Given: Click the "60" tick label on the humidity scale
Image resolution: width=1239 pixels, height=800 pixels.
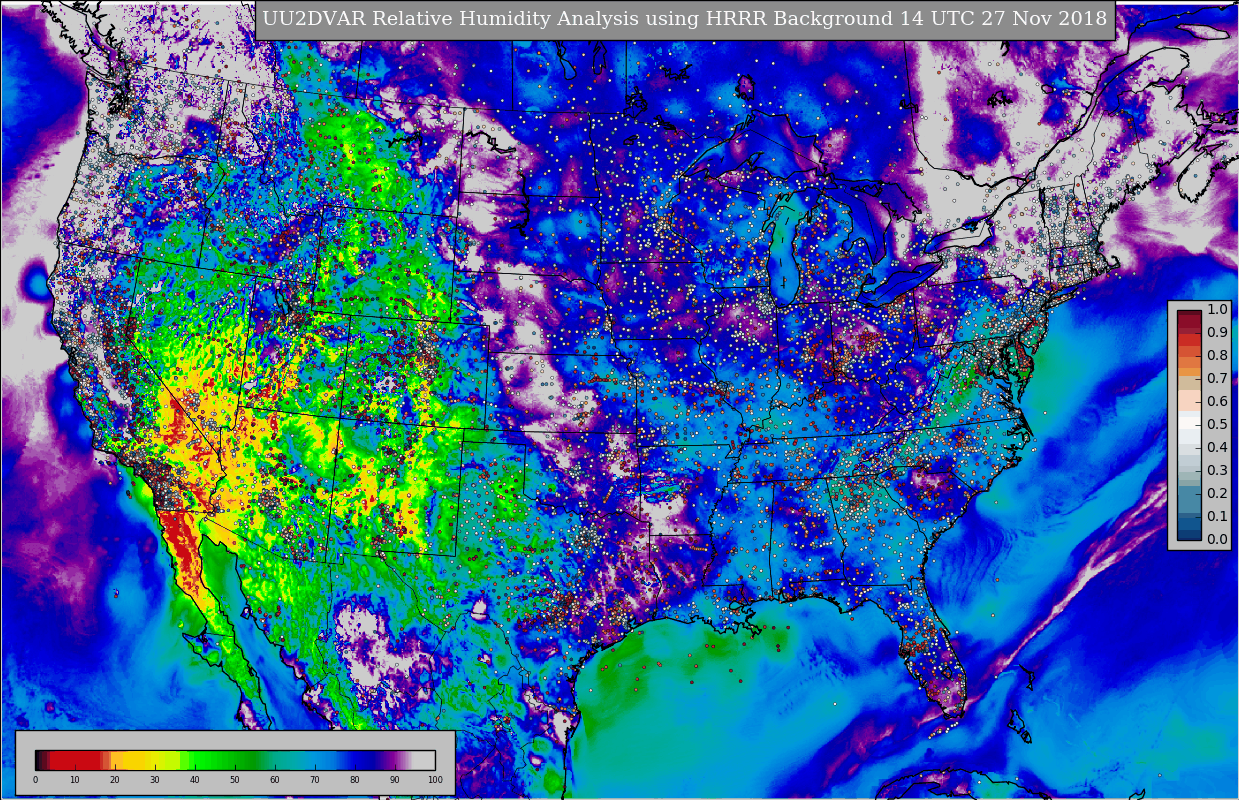Looking at the screenshot, I should [275, 780].
